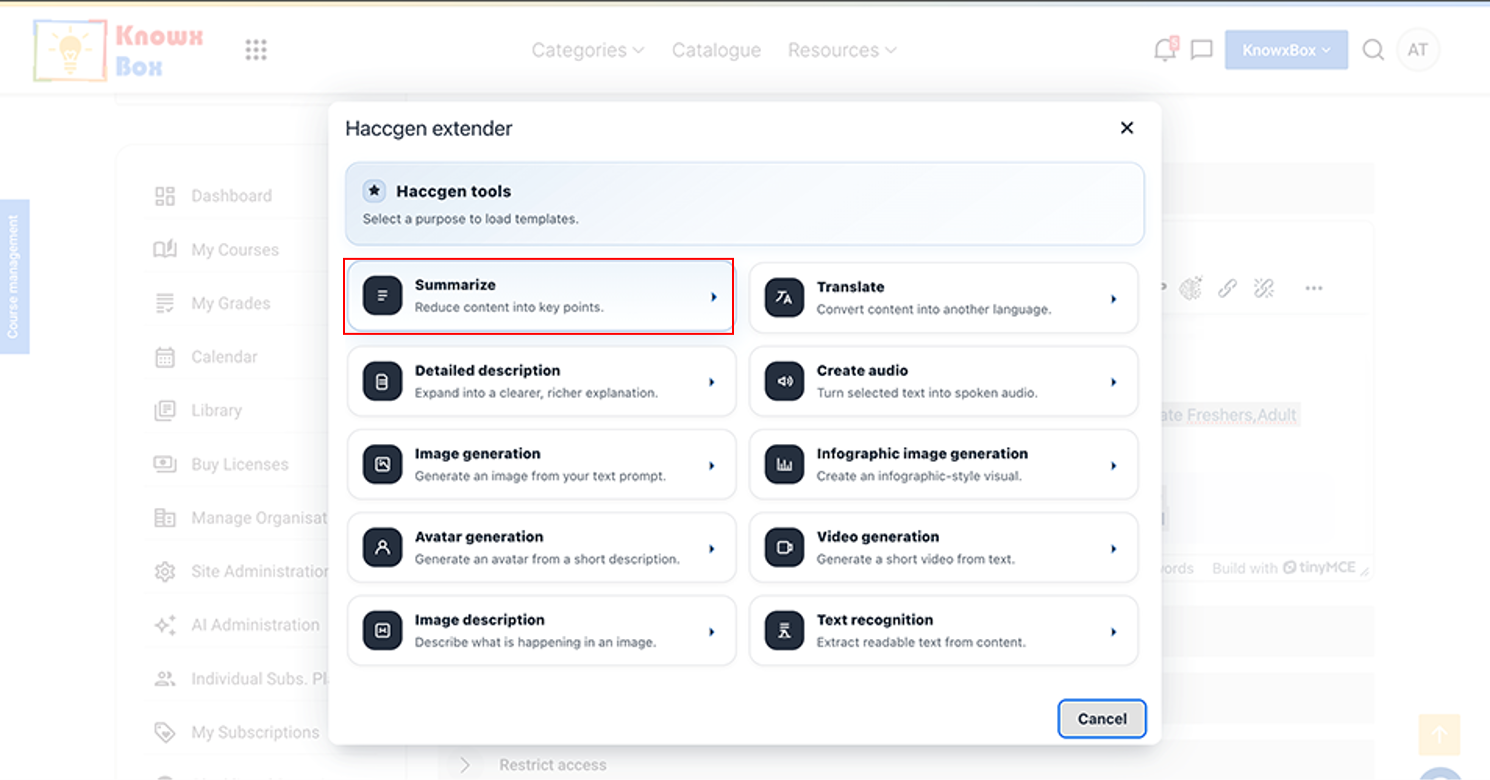The width and height of the screenshot is (1490, 780).
Task: Expand the Image description arrow
Action: pos(711,631)
